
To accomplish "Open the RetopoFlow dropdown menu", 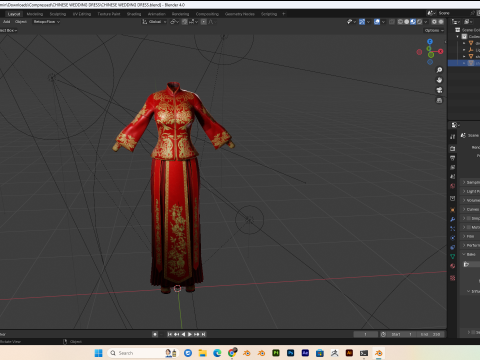I will 46,22.
